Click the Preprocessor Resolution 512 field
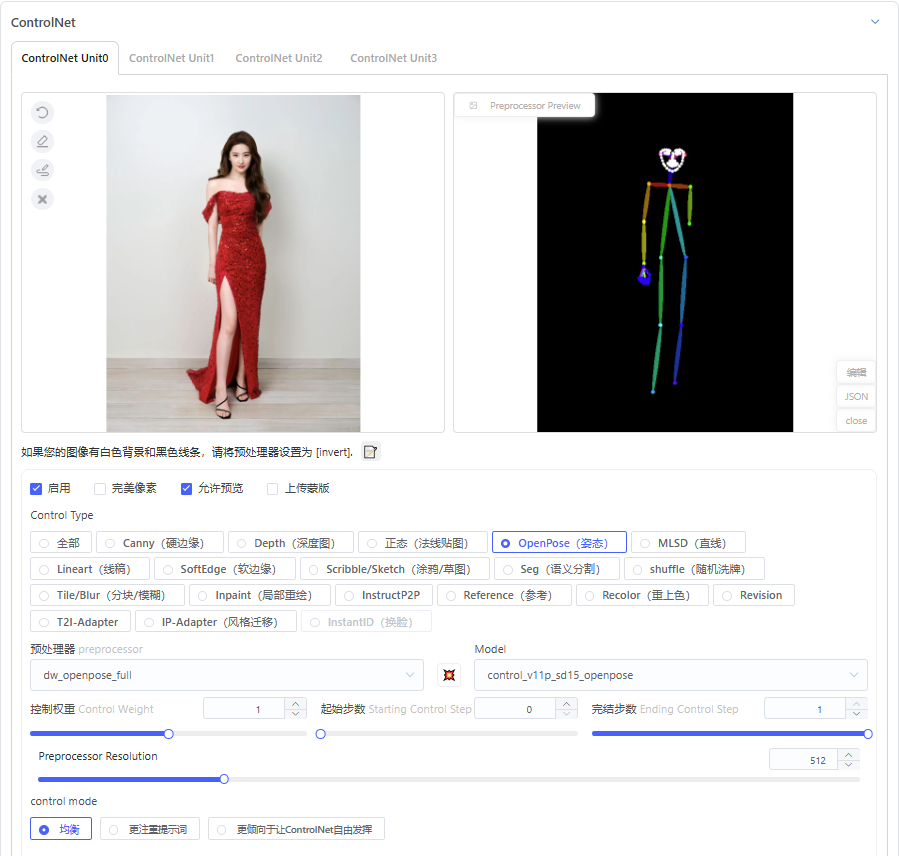The height and width of the screenshot is (856, 899). [x=804, y=760]
